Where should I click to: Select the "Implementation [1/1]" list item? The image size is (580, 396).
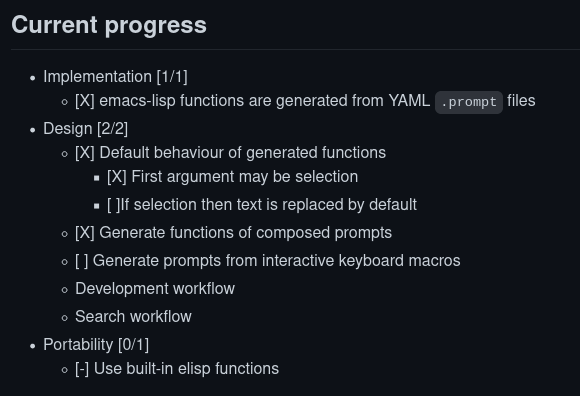115,77
